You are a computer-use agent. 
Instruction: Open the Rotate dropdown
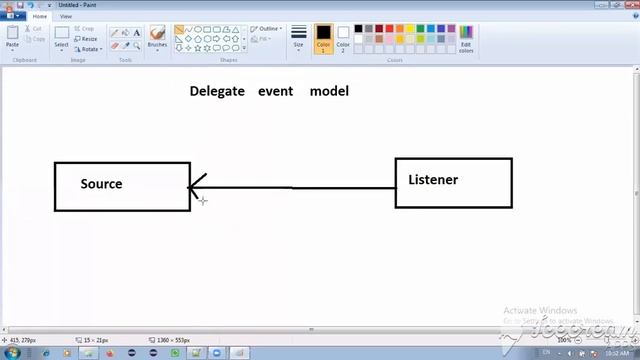point(88,49)
